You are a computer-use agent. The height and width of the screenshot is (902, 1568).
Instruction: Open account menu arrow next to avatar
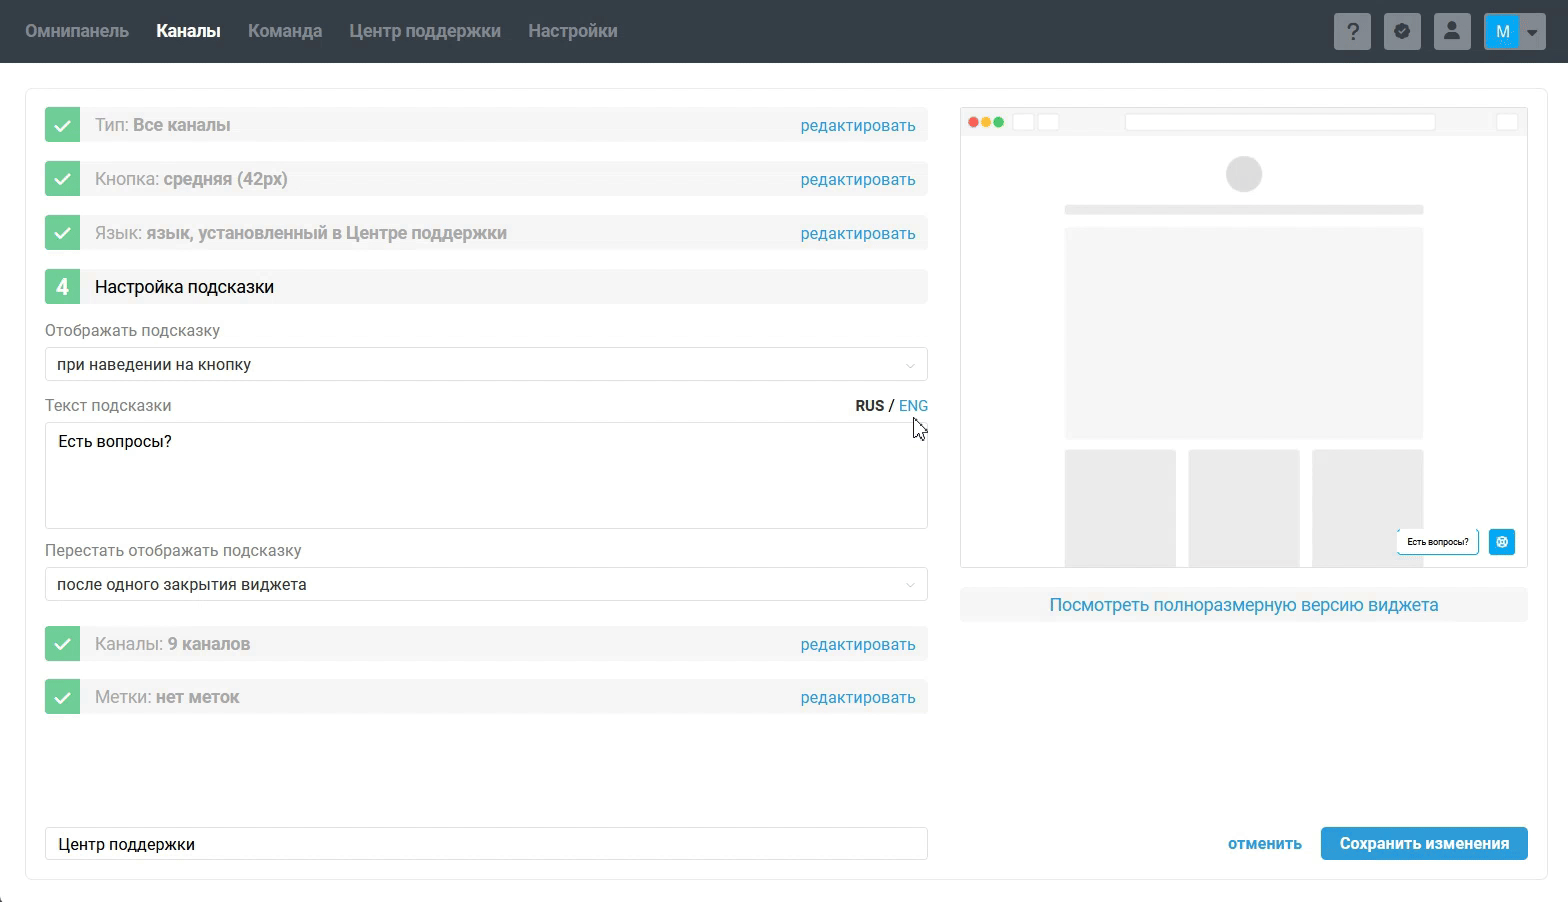[1532, 32]
